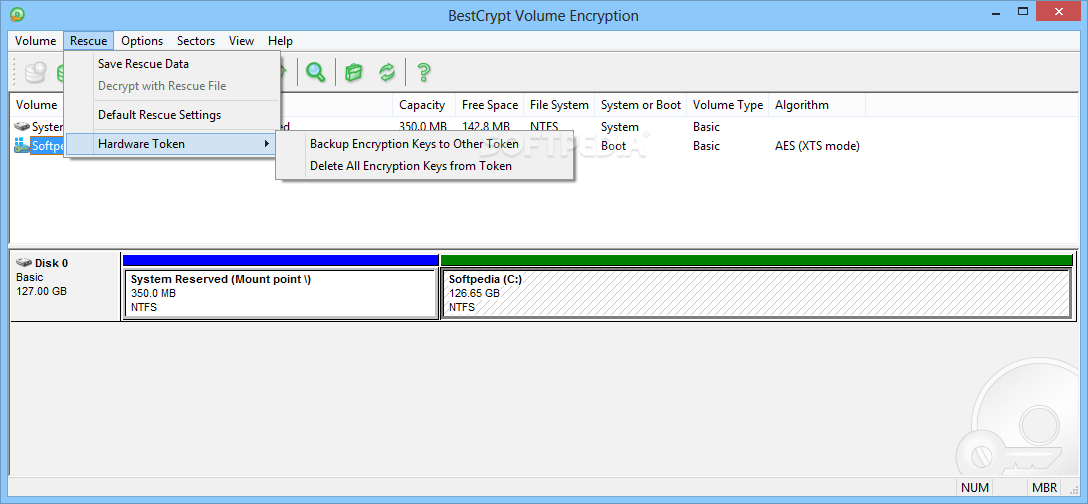Viewport: 1088px width, 504px height.
Task: Sort by the Free Space column header
Action: [490, 105]
